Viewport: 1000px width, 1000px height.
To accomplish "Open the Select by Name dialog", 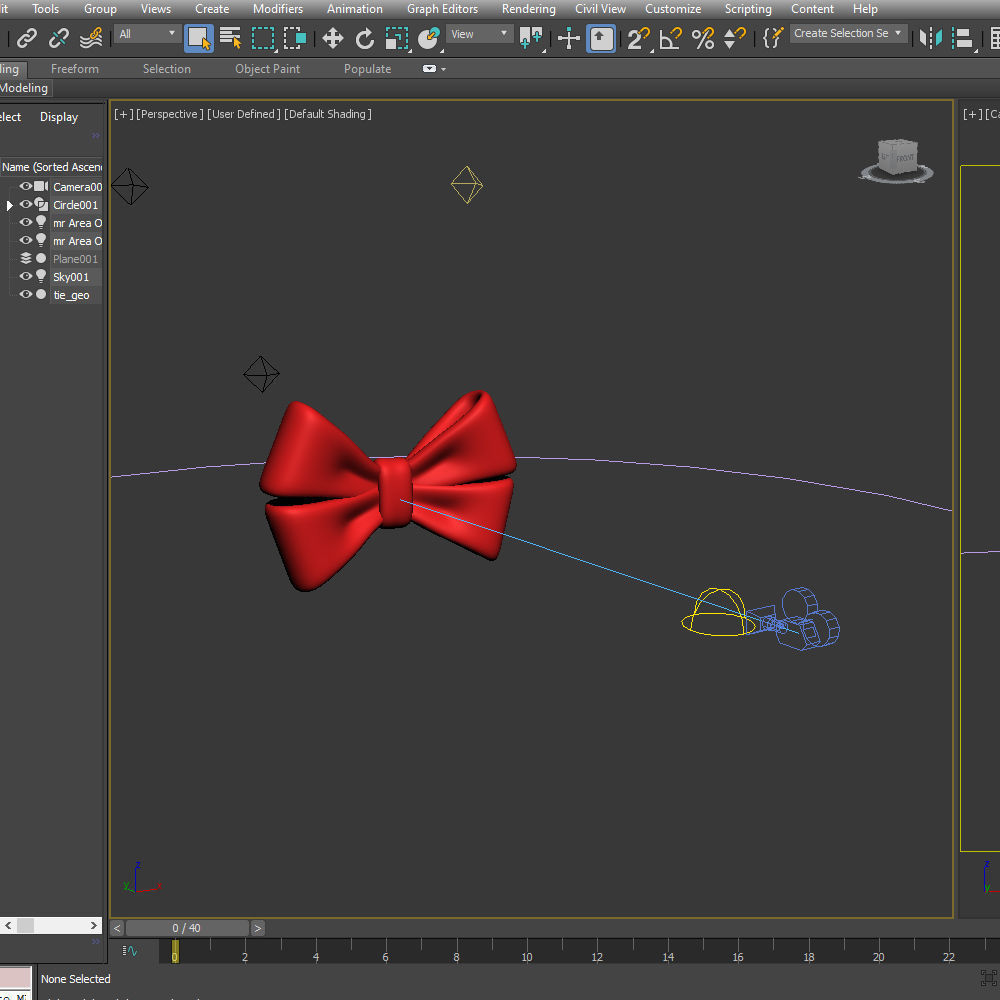I will [x=230, y=38].
